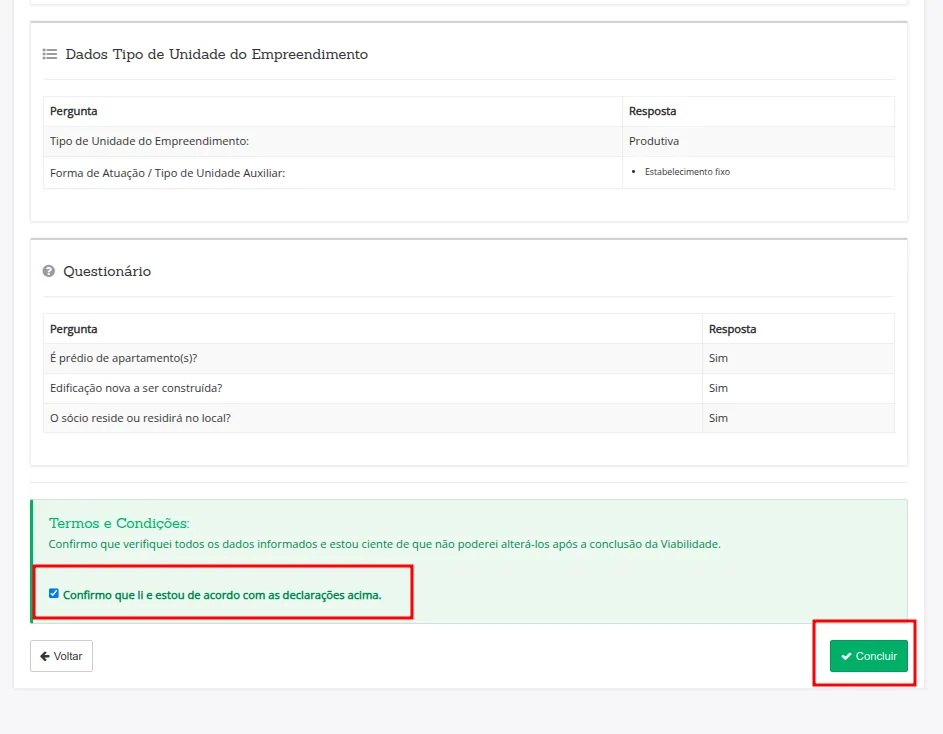Select the 'Estabelecimento fixo' list item

687,172
